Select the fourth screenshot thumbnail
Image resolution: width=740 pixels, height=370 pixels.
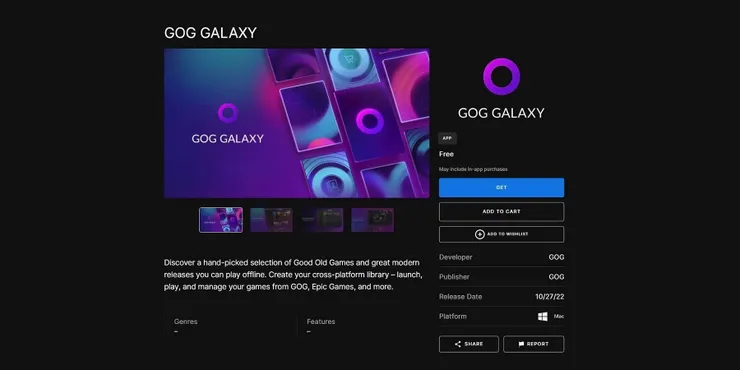372,220
